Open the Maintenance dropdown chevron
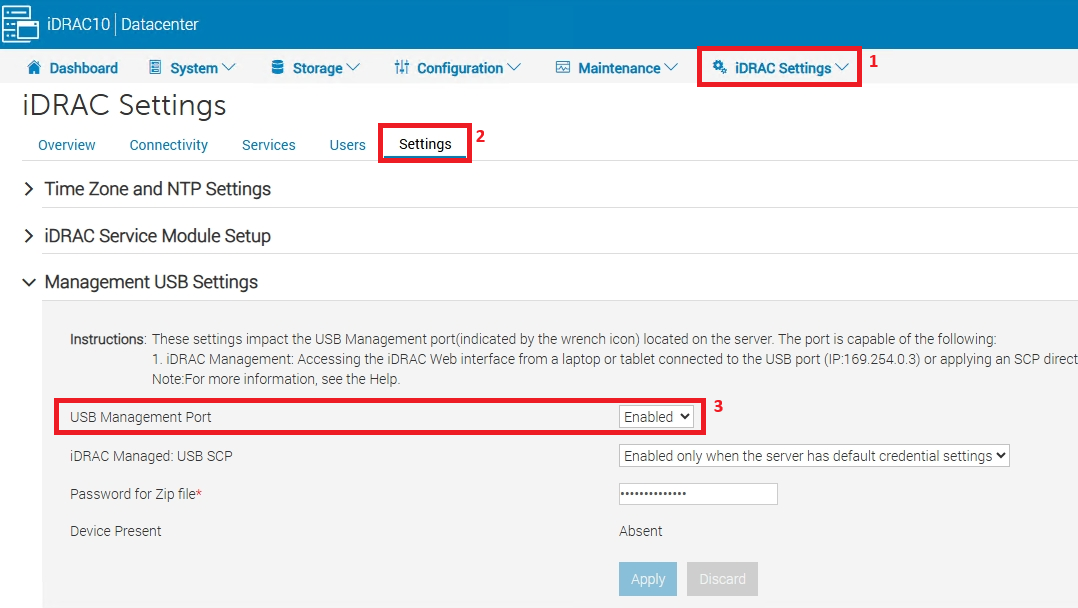This screenshot has height=608, width=1078. coord(671,67)
